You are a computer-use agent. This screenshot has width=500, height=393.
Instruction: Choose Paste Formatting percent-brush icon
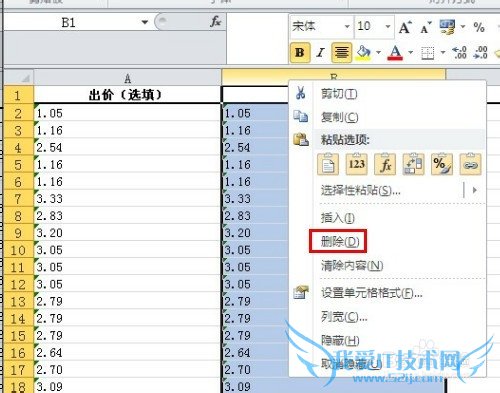coord(442,164)
